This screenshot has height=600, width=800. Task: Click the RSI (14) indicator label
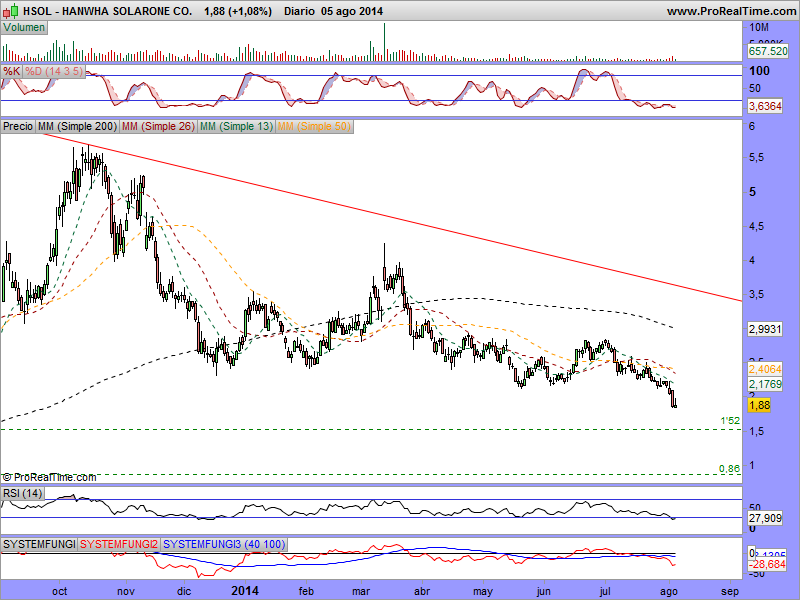[22, 493]
